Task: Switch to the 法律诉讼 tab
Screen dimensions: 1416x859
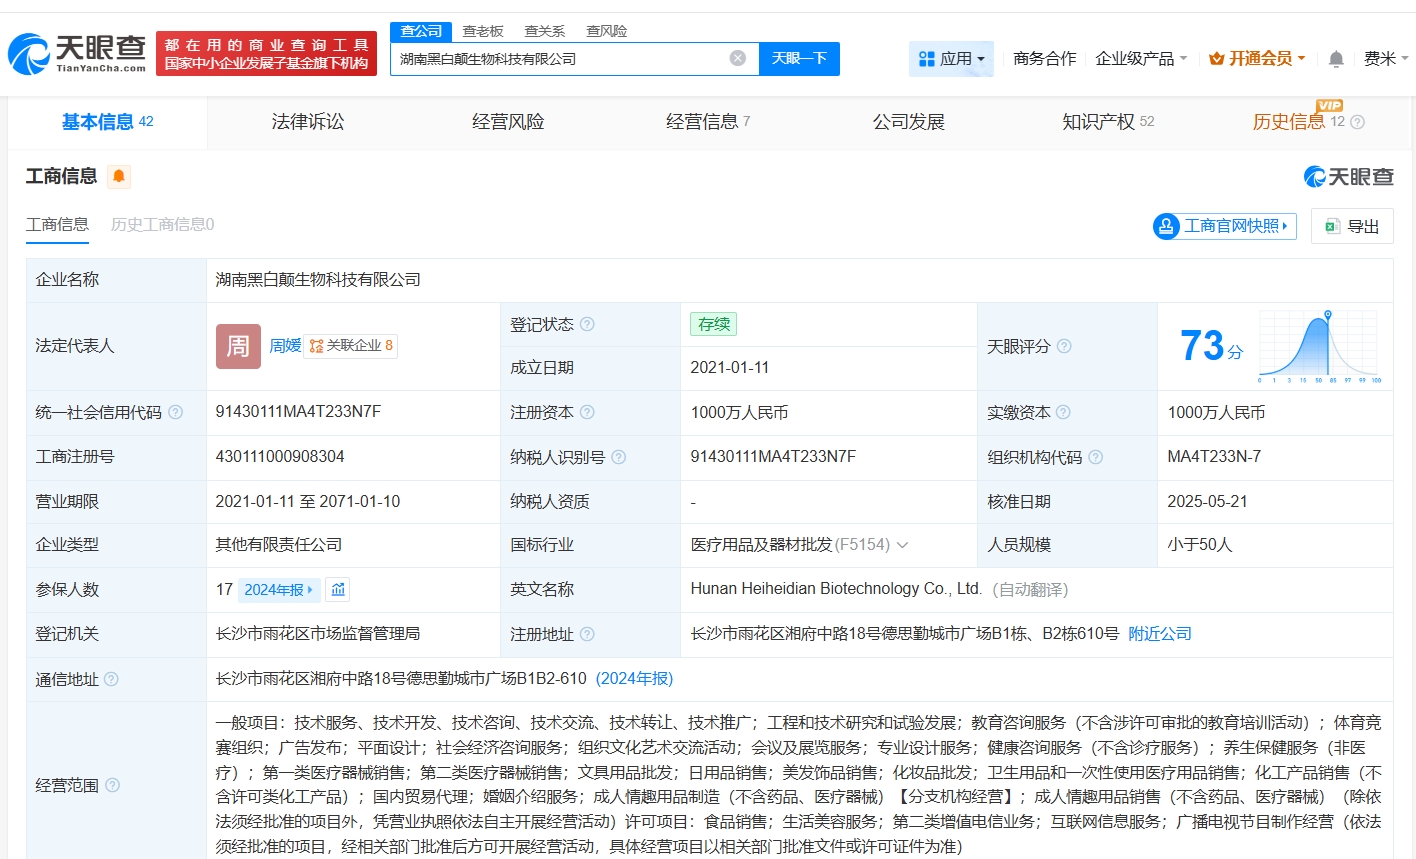Action: (307, 122)
